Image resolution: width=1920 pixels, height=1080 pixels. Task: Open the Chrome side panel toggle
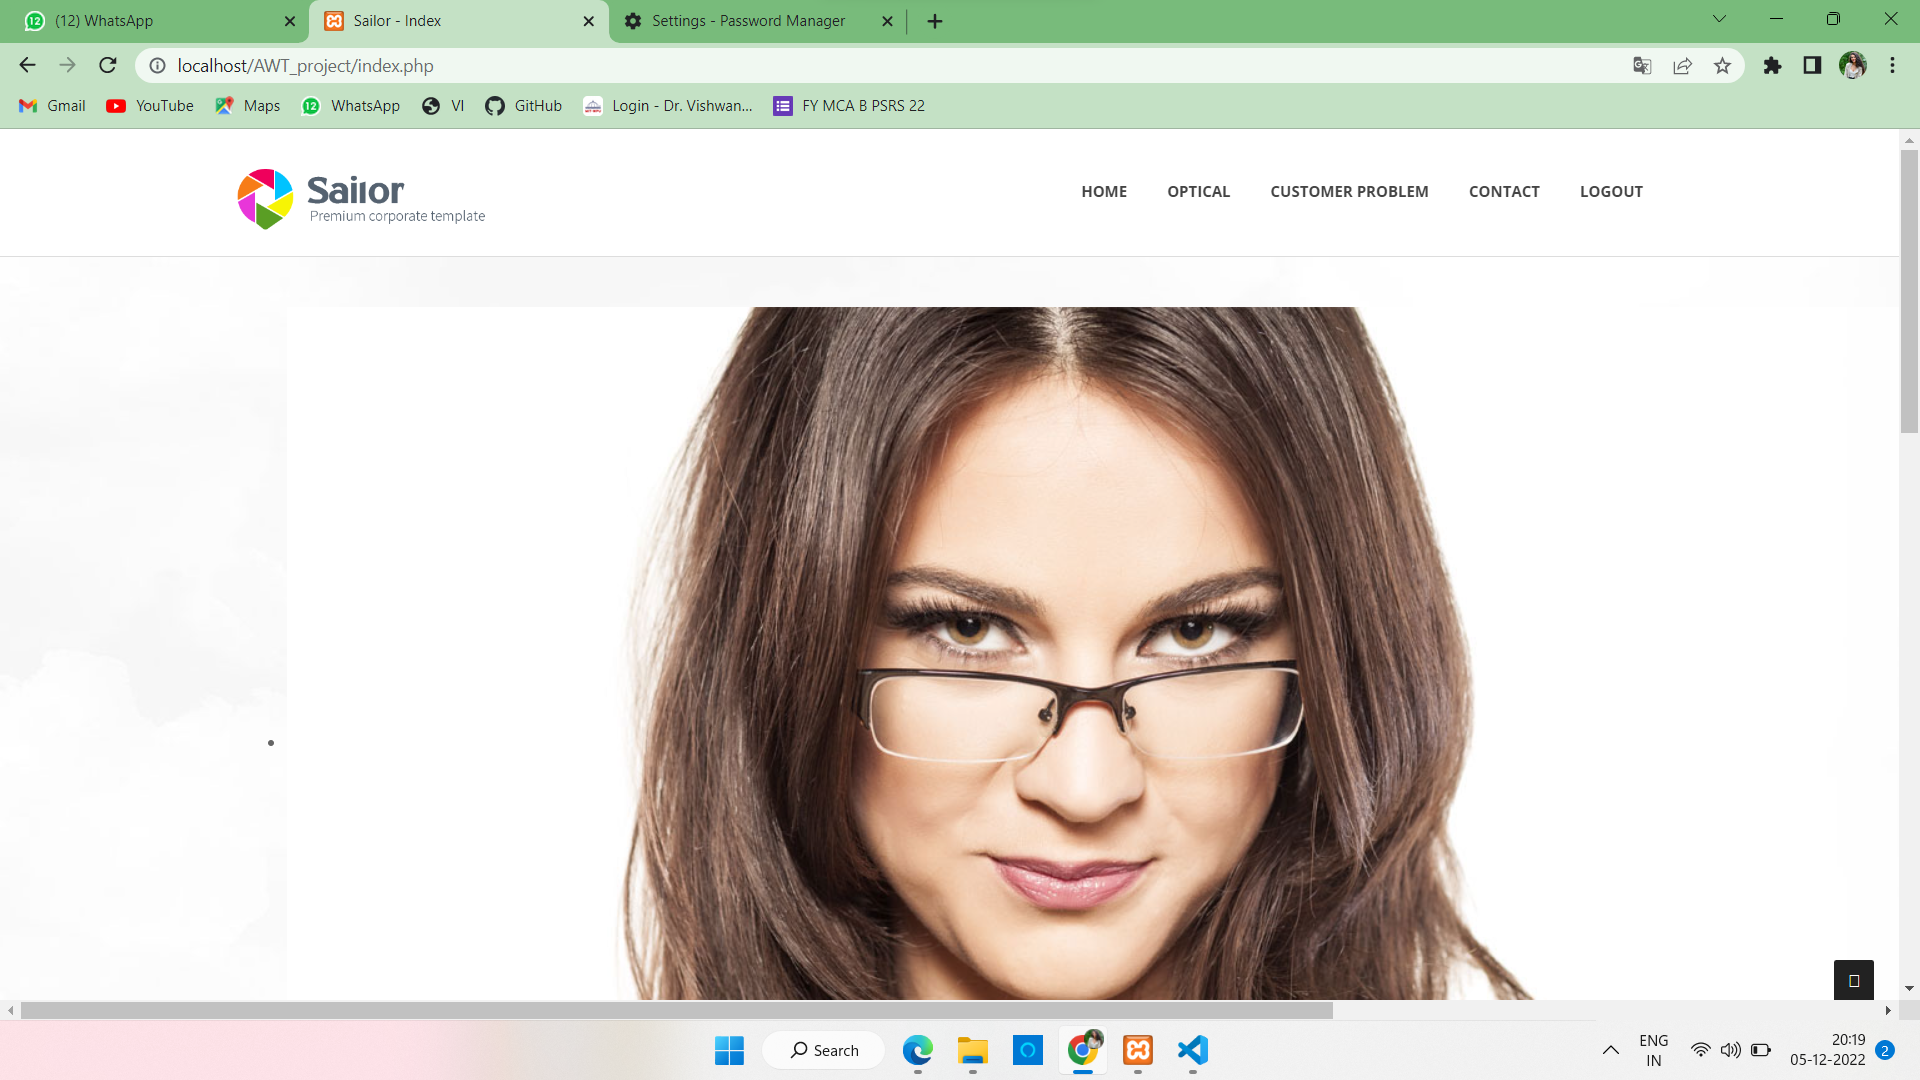(1812, 65)
